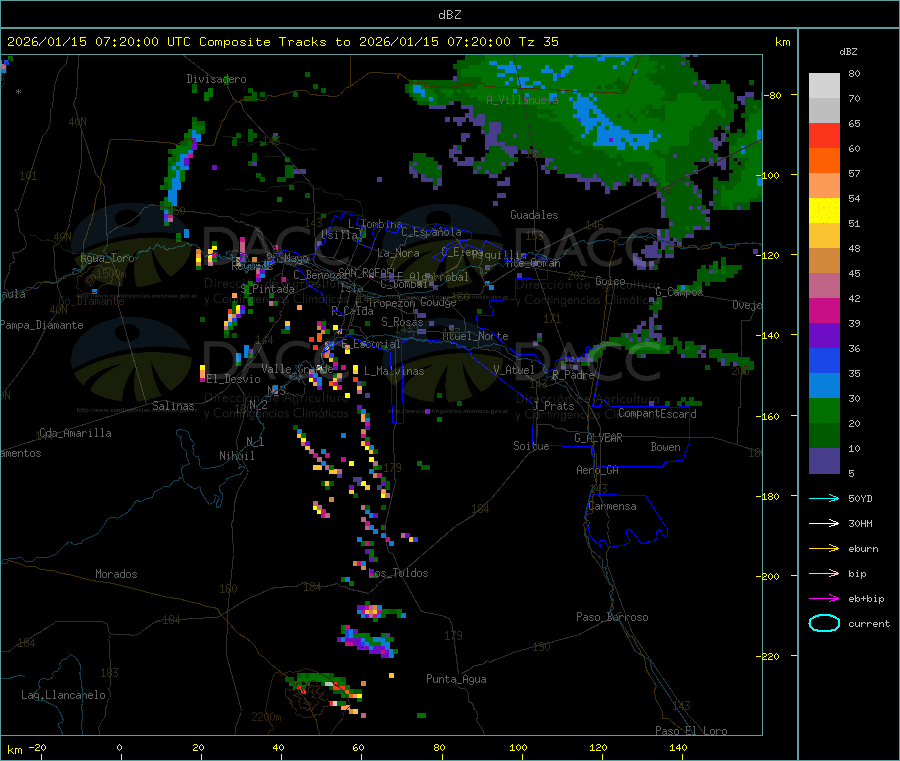Screen dimensions: 900x761
Task: Click the Pampa_Diamante map label
Action: pyautogui.click(x=42, y=325)
